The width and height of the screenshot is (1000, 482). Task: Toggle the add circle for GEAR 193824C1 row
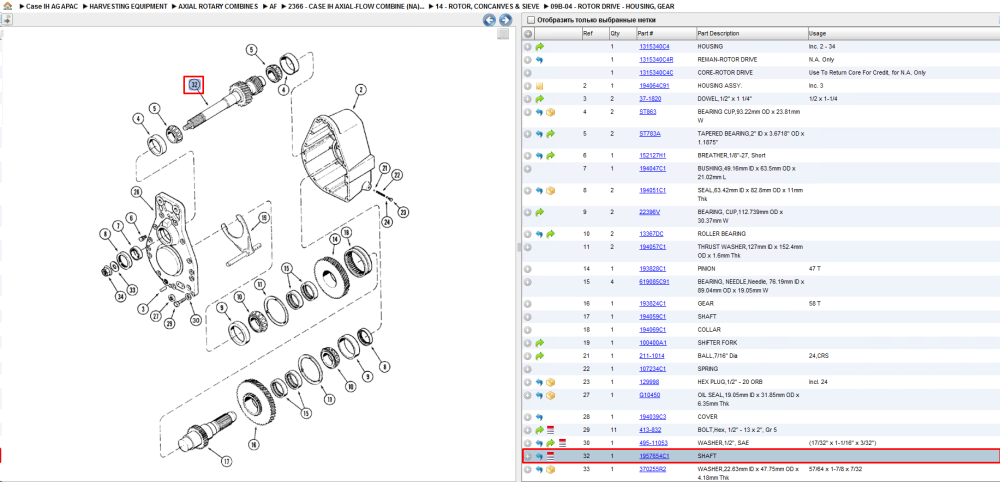[x=527, y=303]
